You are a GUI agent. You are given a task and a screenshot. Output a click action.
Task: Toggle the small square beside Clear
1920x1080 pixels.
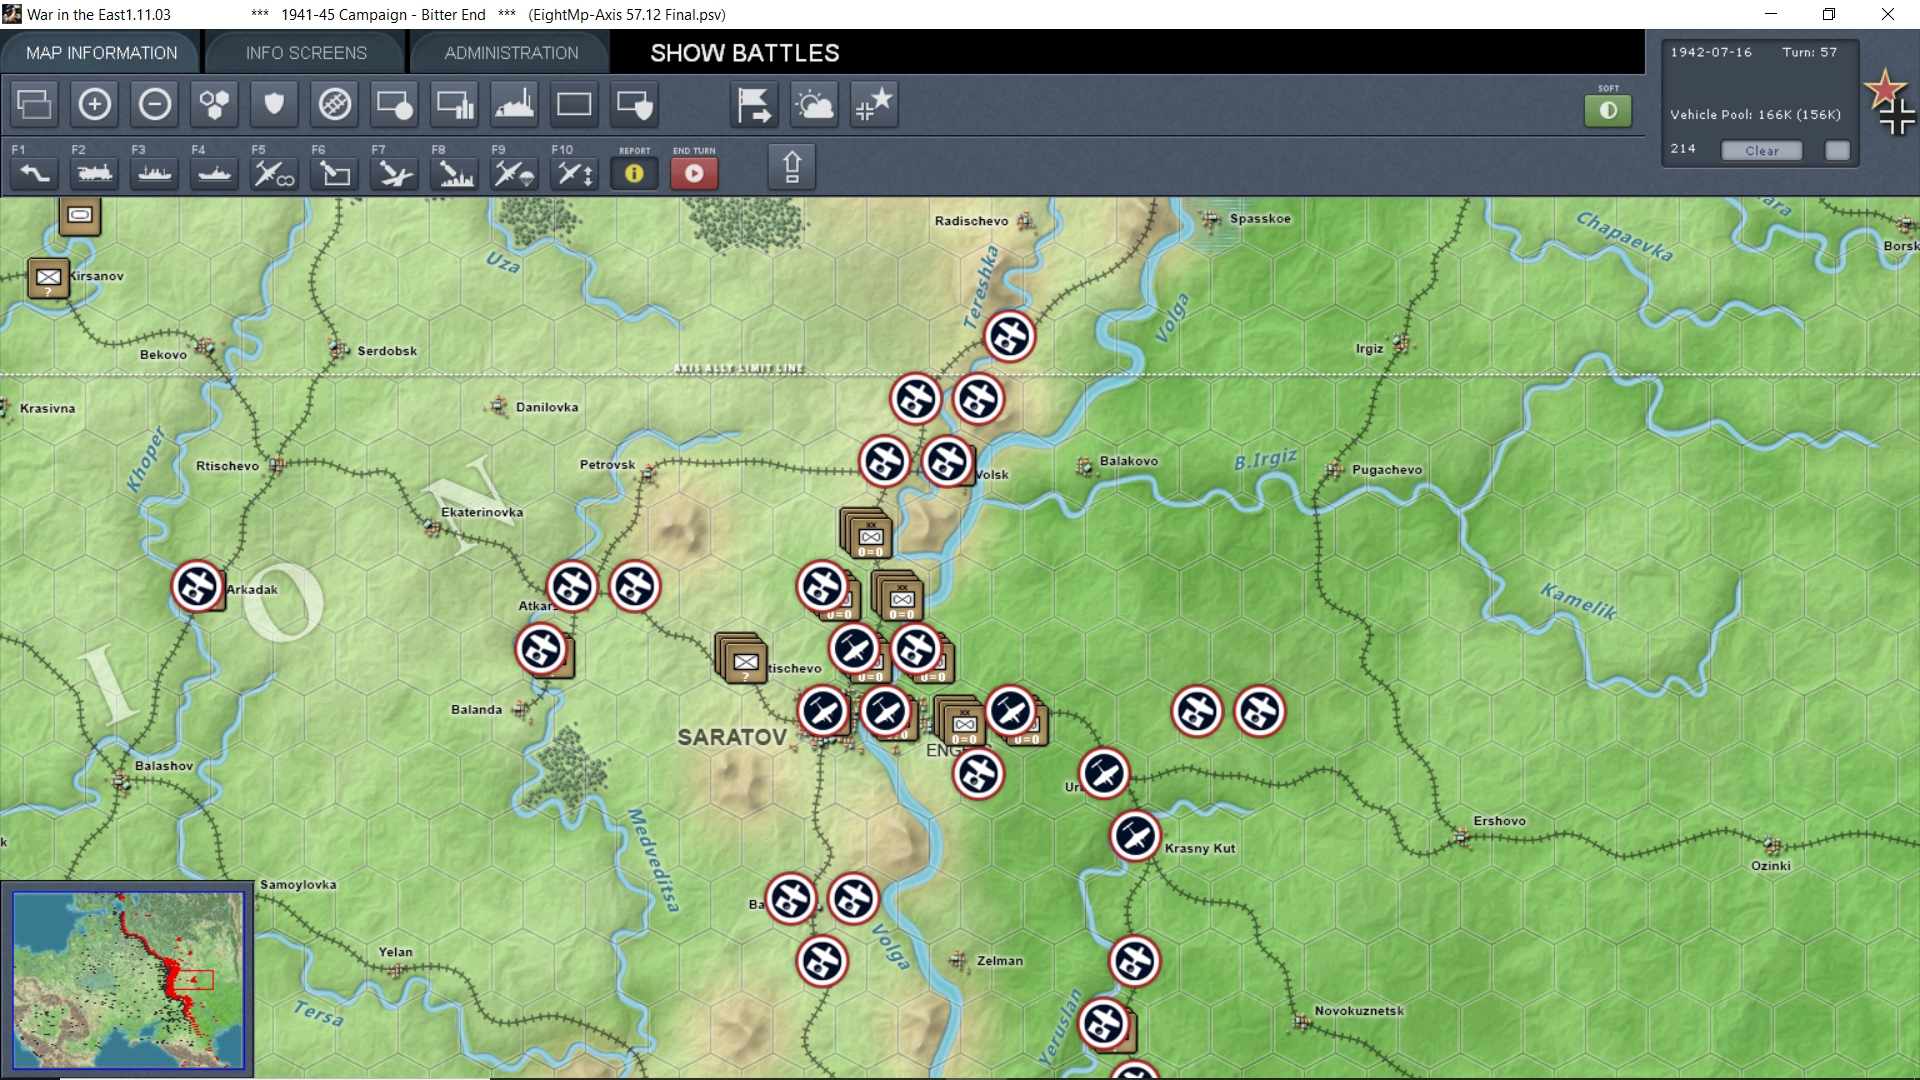pyautogui.click(x=1837, y=150)
